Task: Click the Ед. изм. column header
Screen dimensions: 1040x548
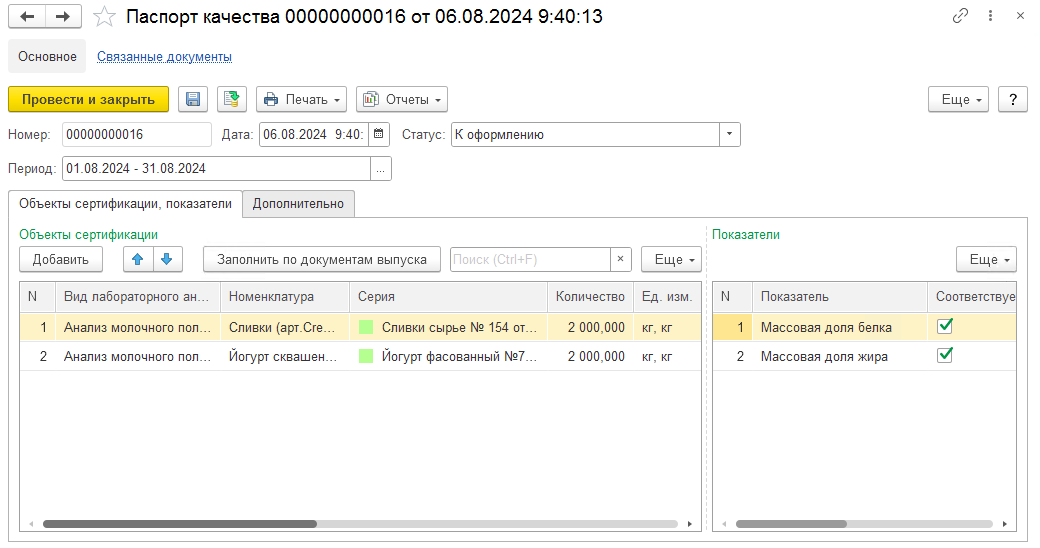Action: coord(667,297)
